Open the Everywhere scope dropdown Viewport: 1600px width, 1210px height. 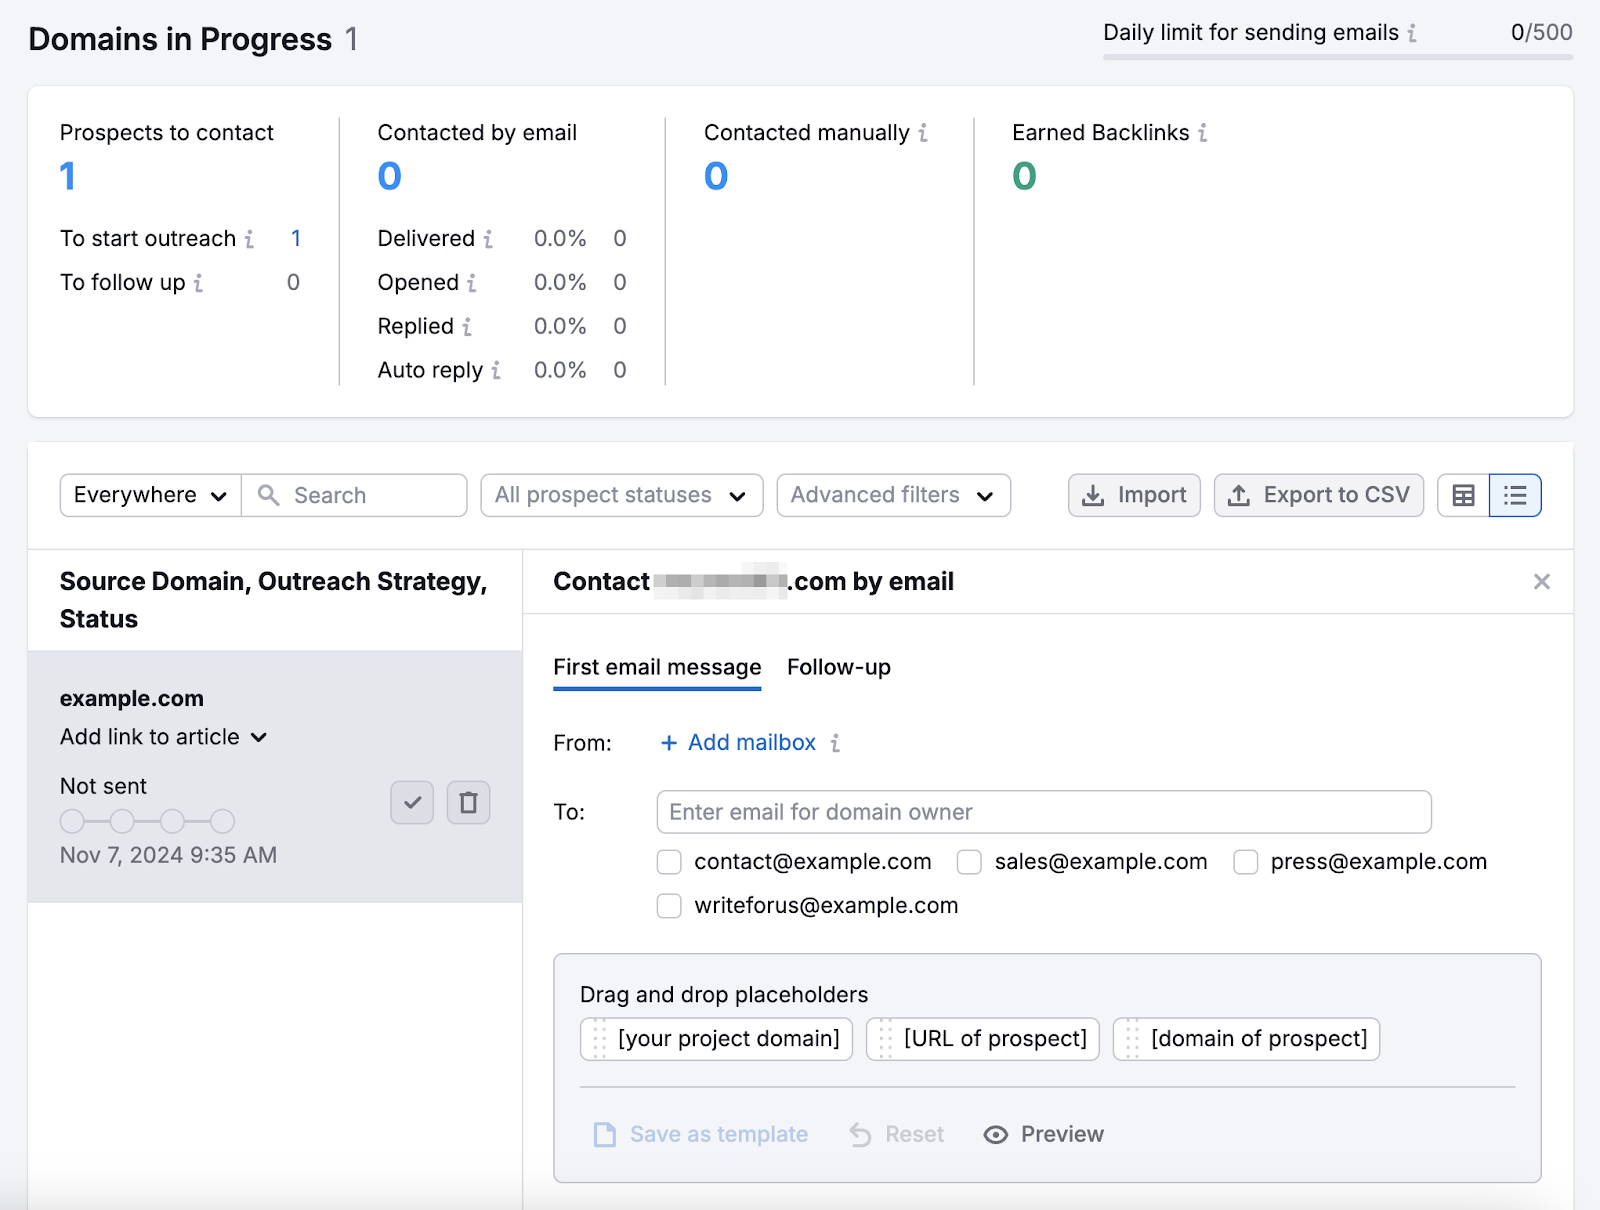click(x=151, y=495)
